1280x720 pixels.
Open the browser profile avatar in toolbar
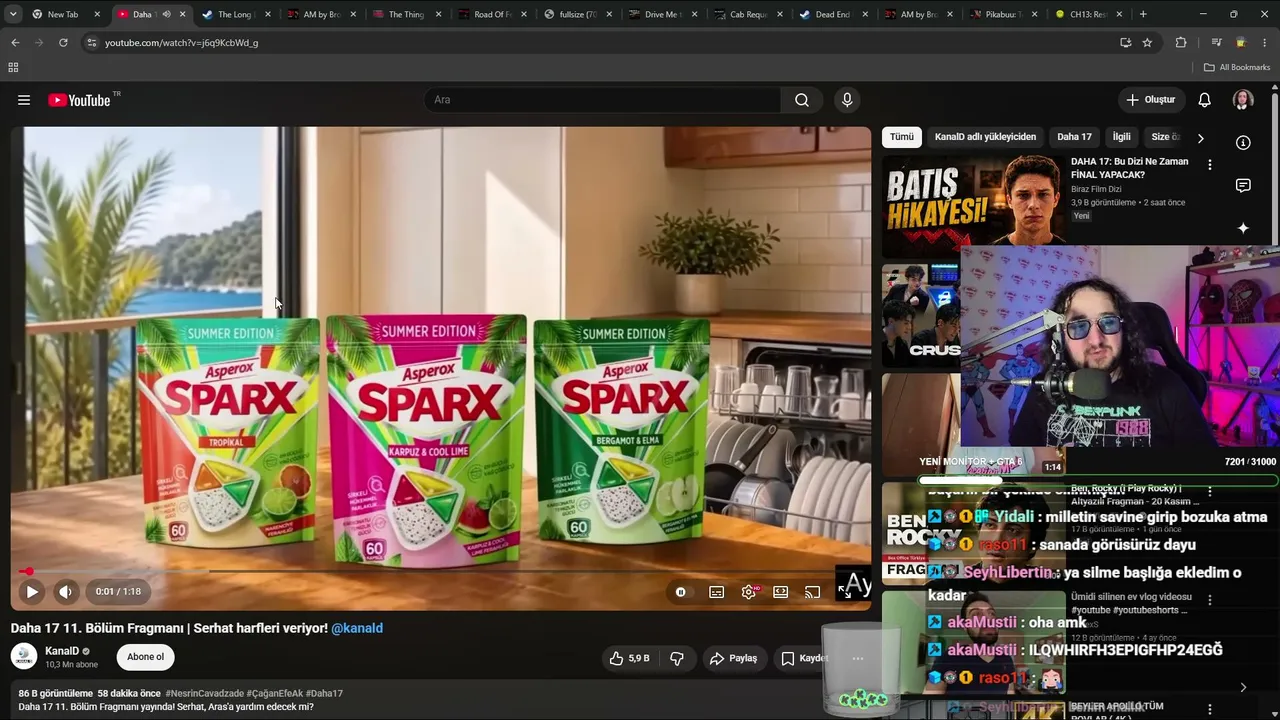1241,43
